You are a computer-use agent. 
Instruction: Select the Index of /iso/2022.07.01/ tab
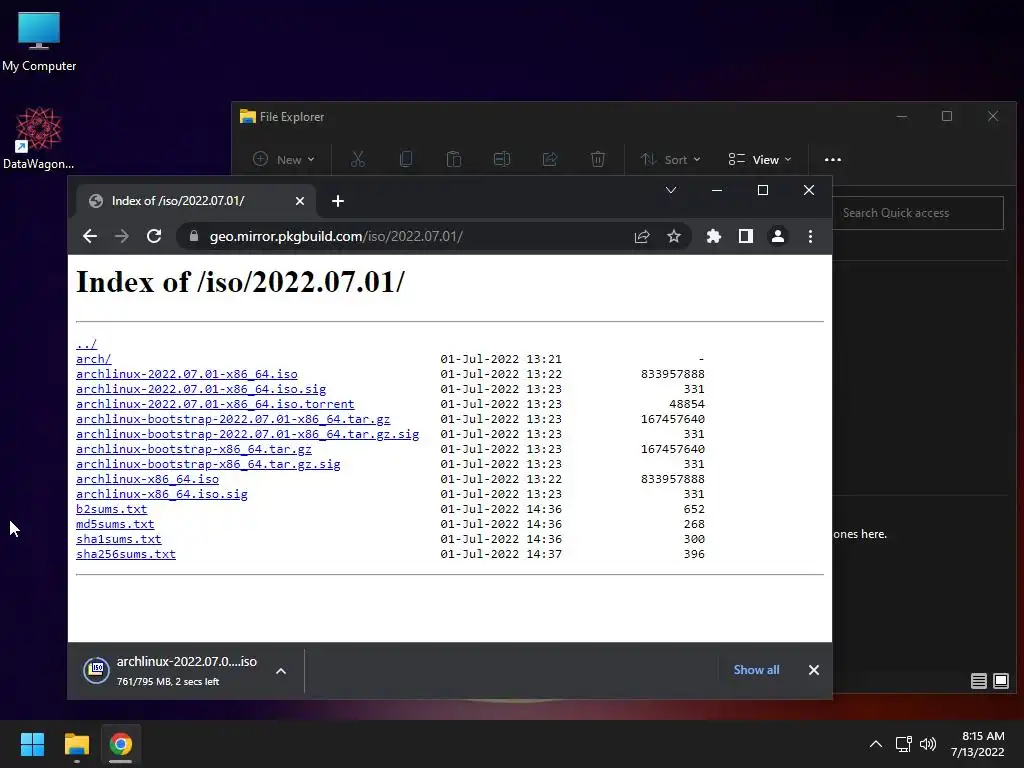coord(196,201)
